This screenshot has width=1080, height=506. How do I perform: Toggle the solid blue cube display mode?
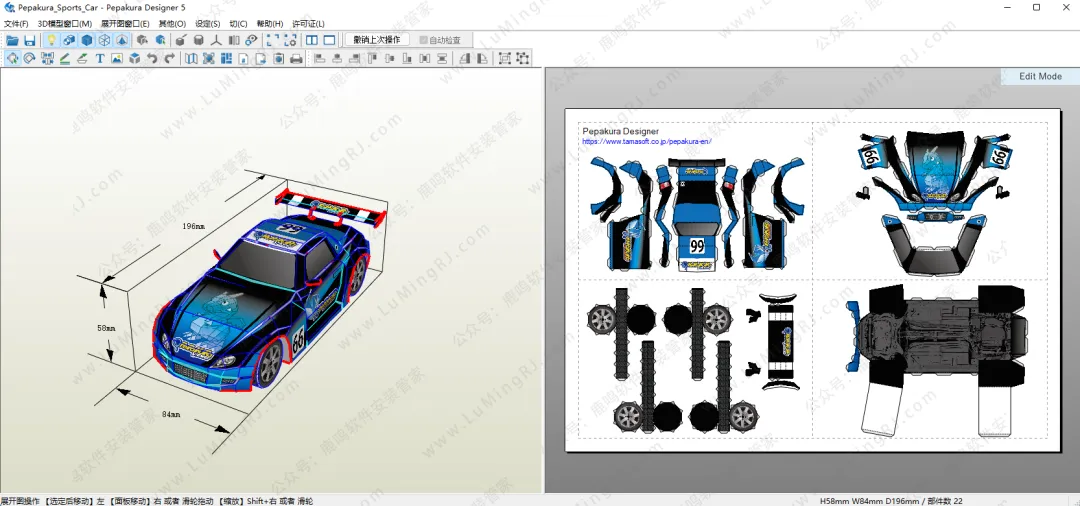(x=87, y=40)
